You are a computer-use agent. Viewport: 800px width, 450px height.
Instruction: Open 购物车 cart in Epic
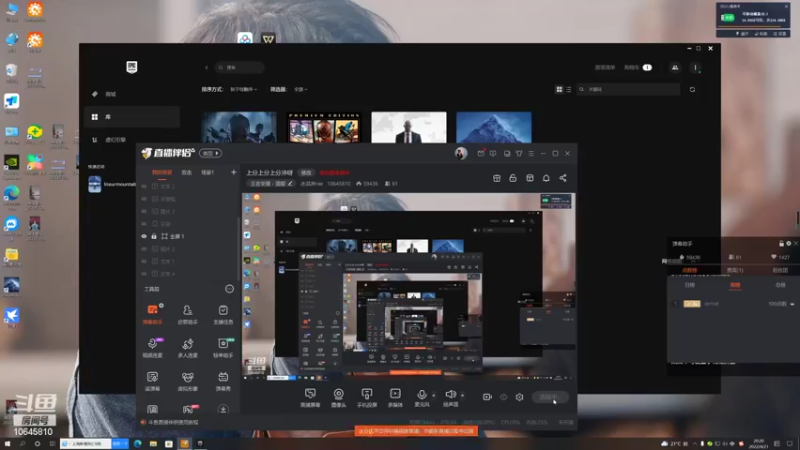(638, 67)
